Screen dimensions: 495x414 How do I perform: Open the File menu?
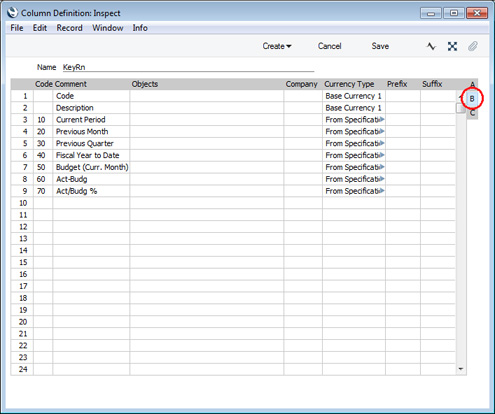[17, 28]
